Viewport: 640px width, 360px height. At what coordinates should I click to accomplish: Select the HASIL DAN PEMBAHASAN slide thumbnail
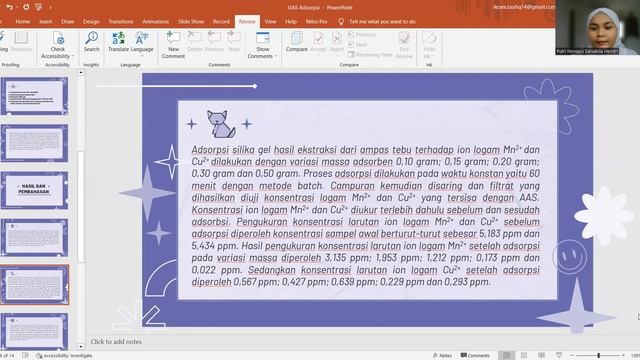click(34, 190)
